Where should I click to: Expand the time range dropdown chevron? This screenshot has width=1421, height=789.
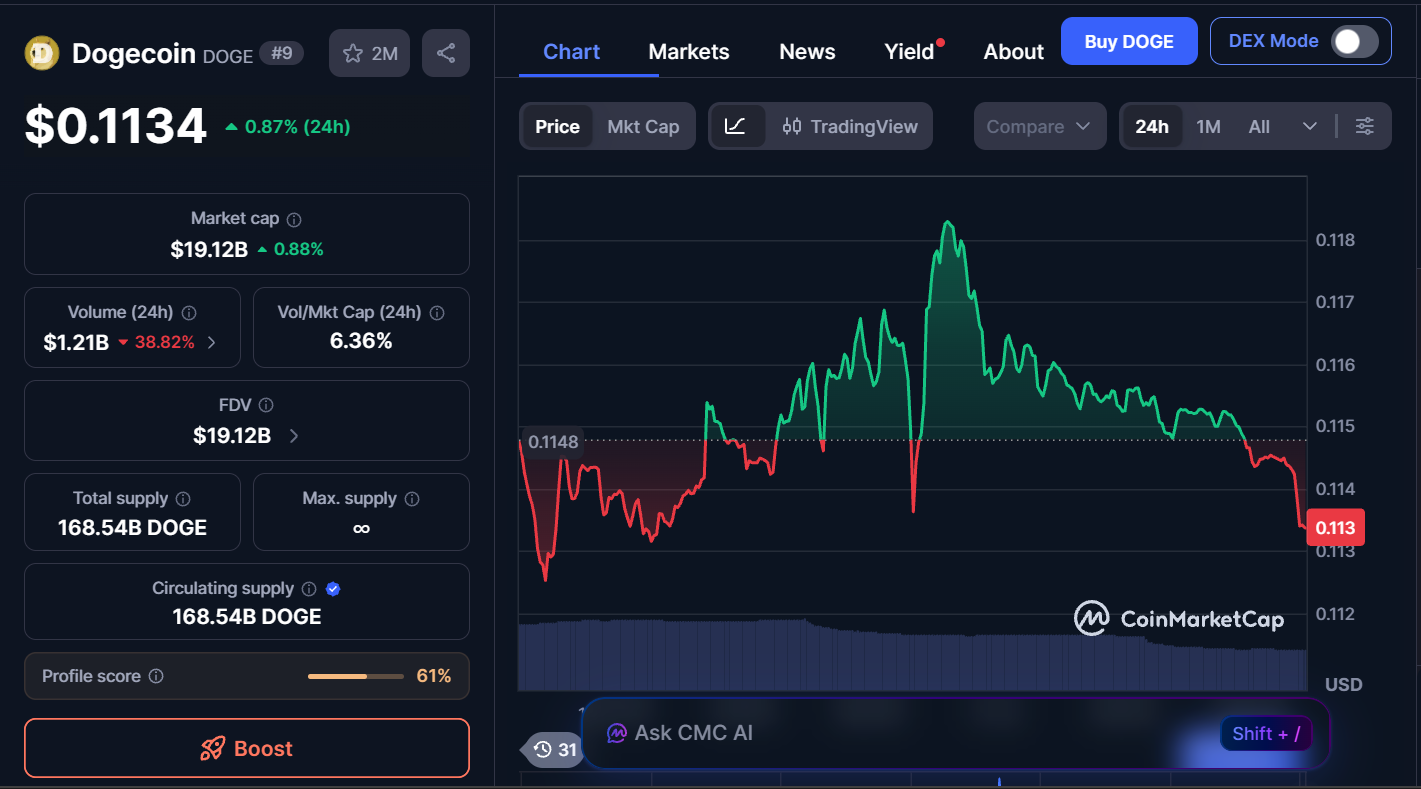[1310, 126]
